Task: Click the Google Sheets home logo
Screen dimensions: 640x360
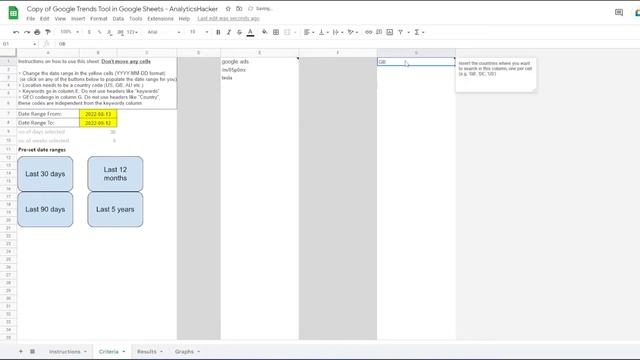Action: (13, 13)
